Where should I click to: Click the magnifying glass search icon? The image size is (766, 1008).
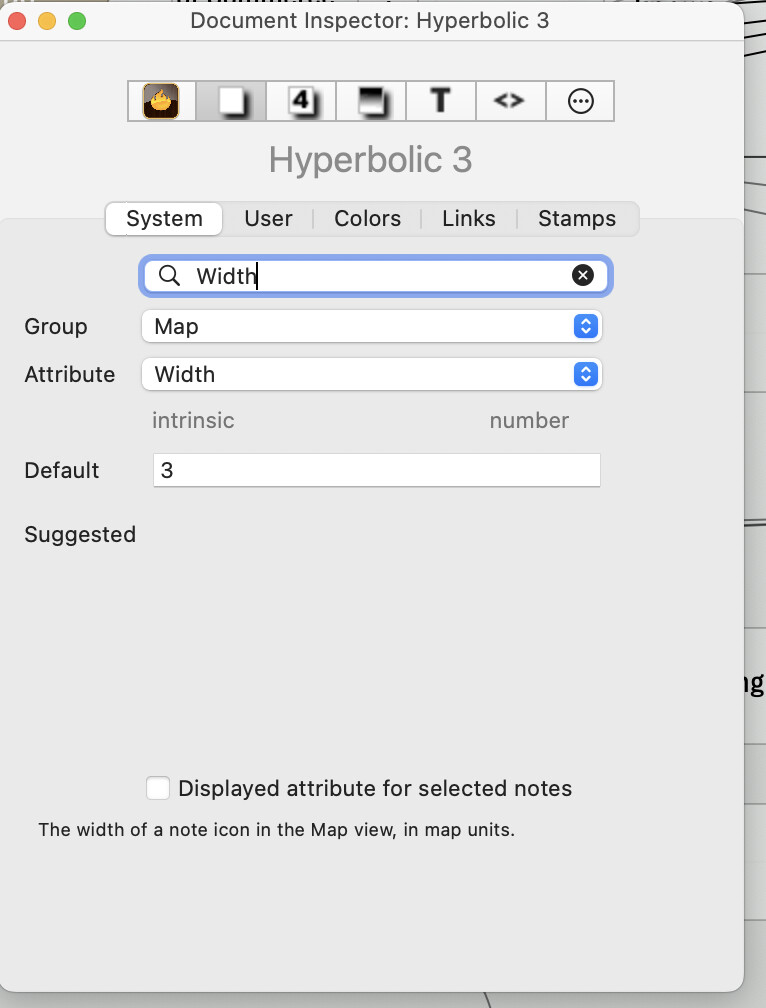click(x=170, y=276)
